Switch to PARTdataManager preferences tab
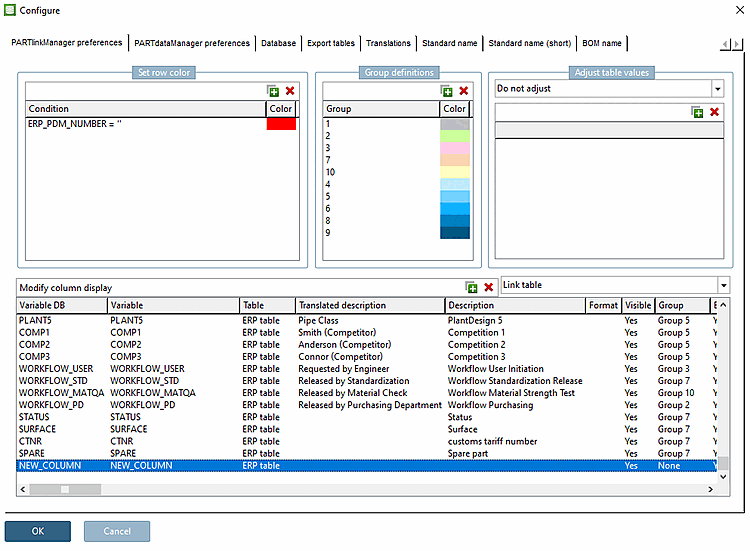 point(192,43)
